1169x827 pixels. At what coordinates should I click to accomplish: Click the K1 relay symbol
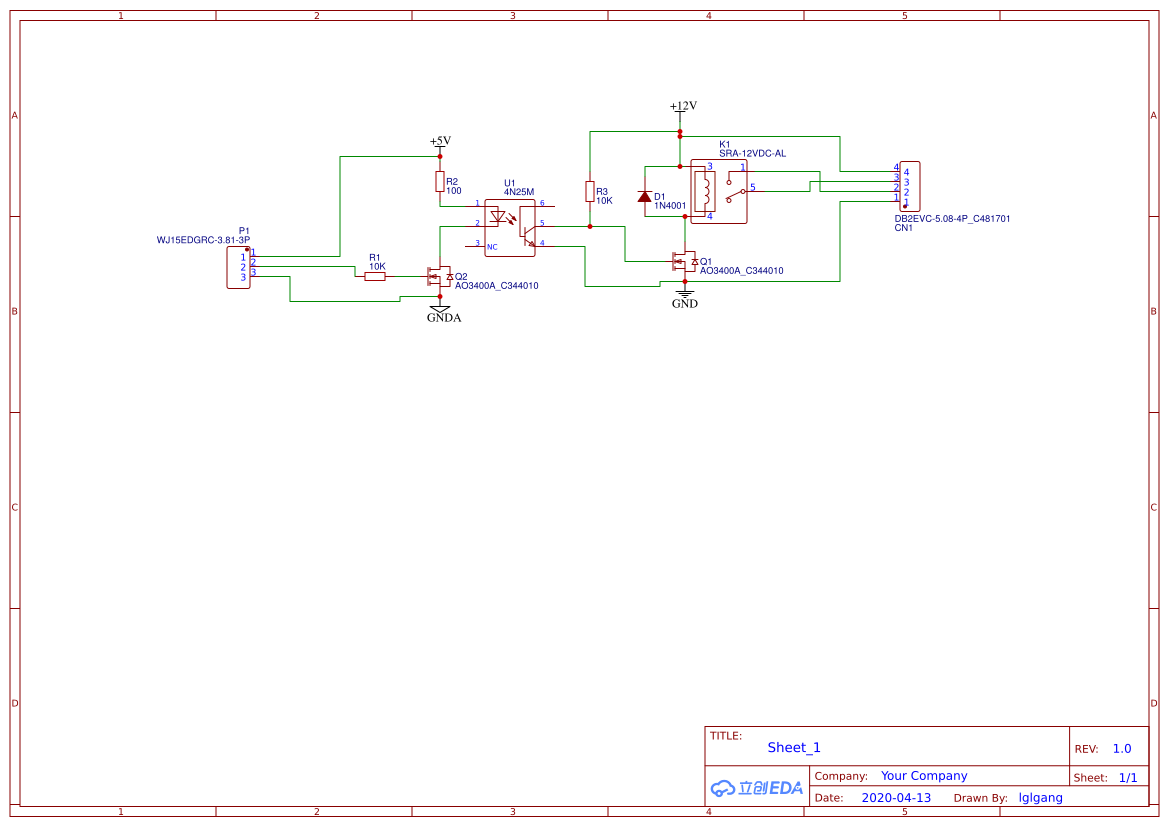point(719,192)
